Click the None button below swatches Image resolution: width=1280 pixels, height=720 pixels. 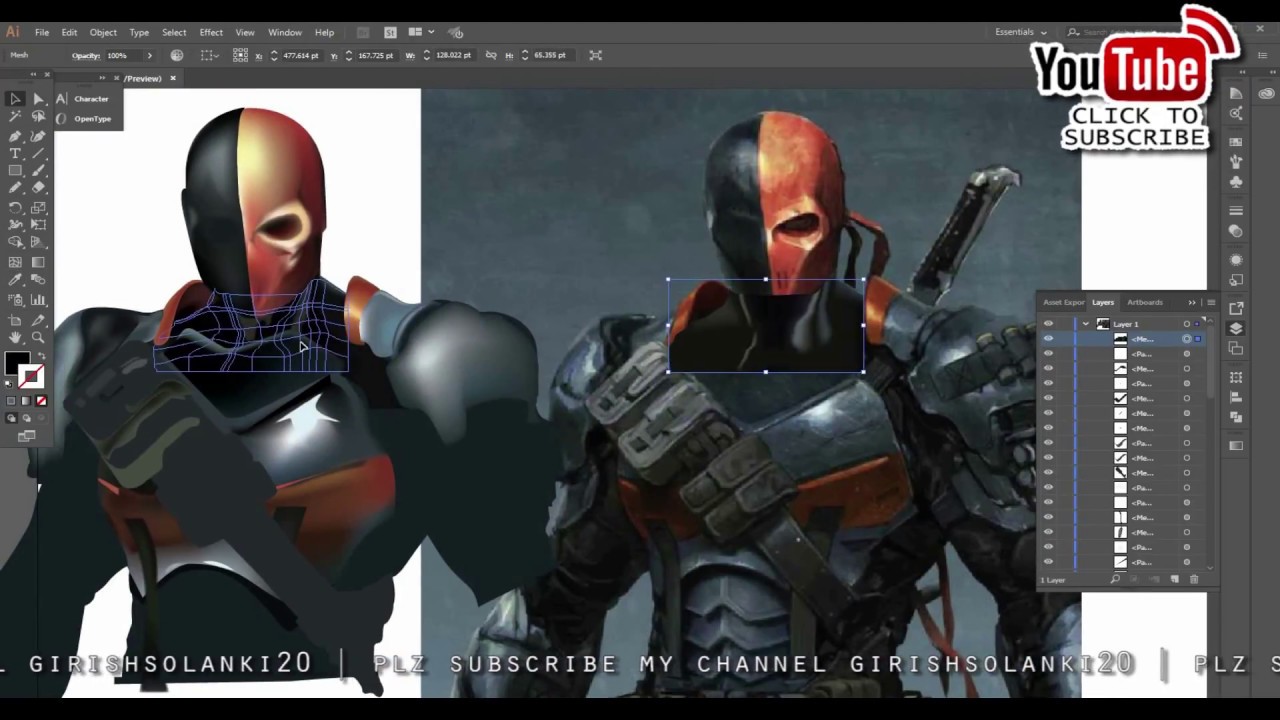point(41,401)
